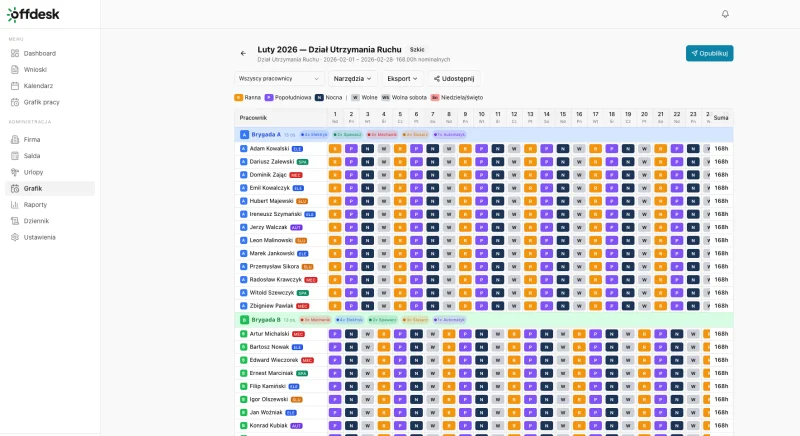The height and width of the screenshot is (436, 800).
Task: Go back using the left arrow
Action: (x=243, y=53)
